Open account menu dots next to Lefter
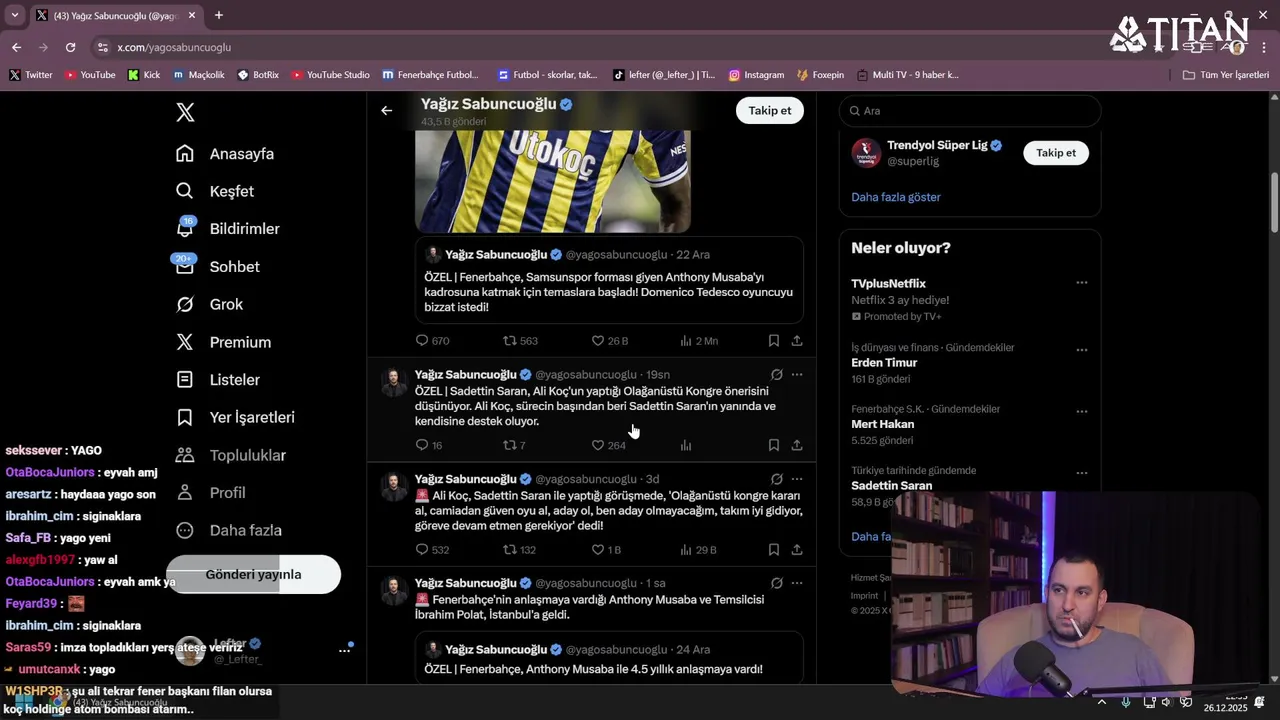Image resolution: width=1280 pixels, height=720 pixels. (x=345, y=650)
